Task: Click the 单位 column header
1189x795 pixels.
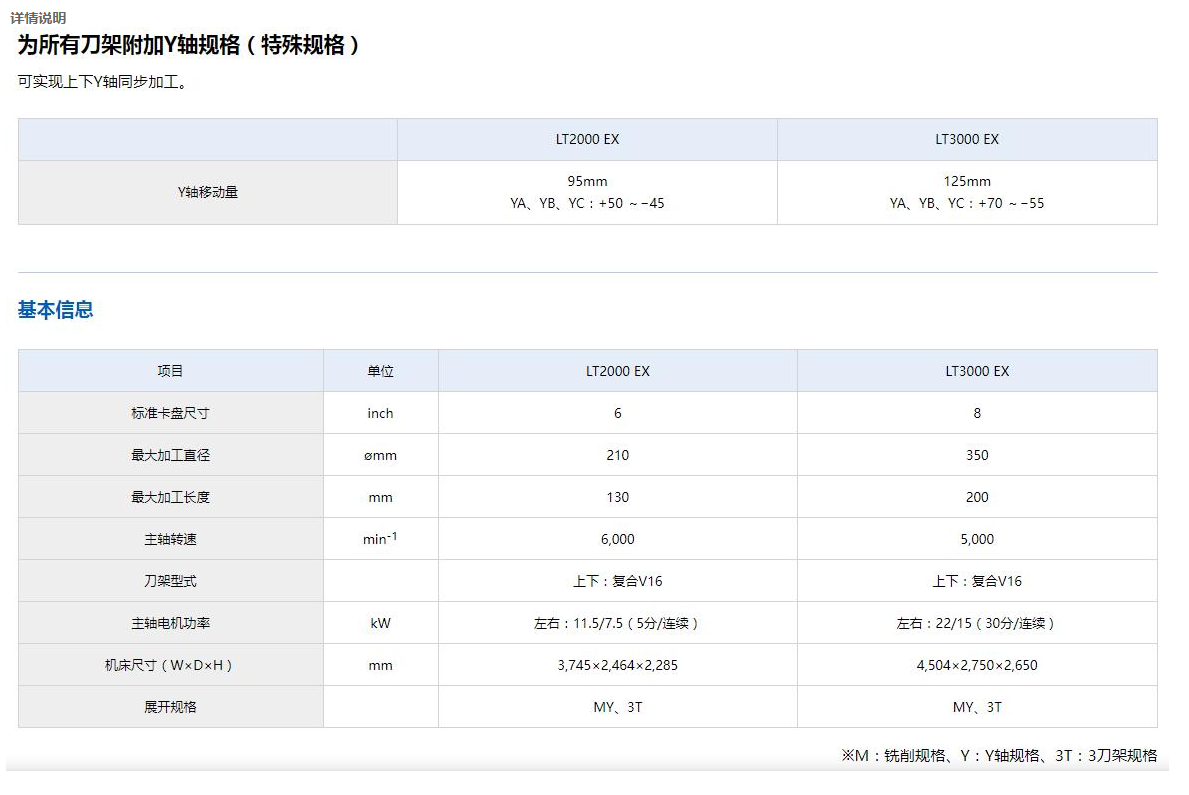Action: click(x=380, y=371)
